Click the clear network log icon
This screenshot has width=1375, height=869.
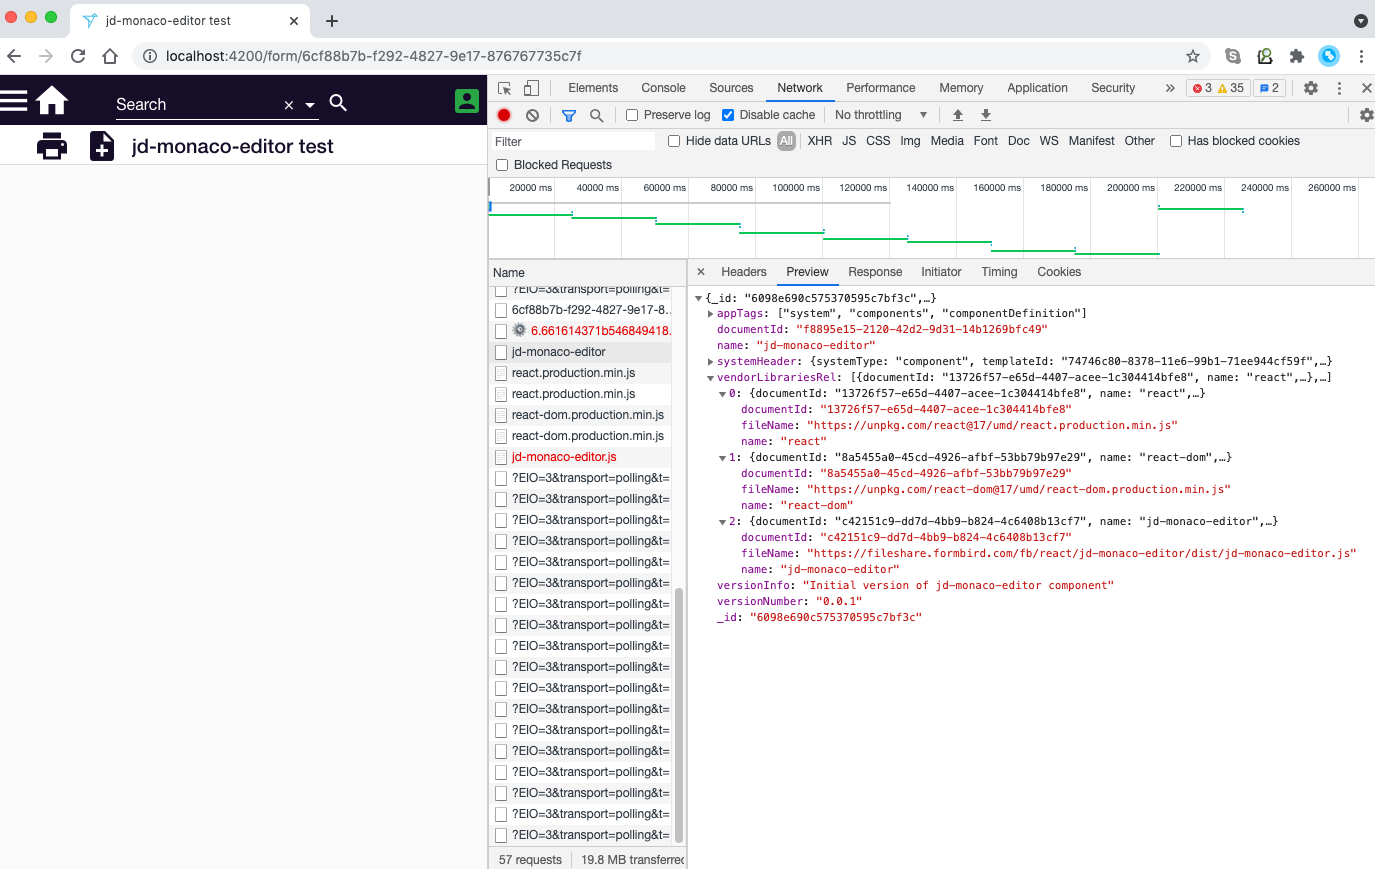point(532,115)
